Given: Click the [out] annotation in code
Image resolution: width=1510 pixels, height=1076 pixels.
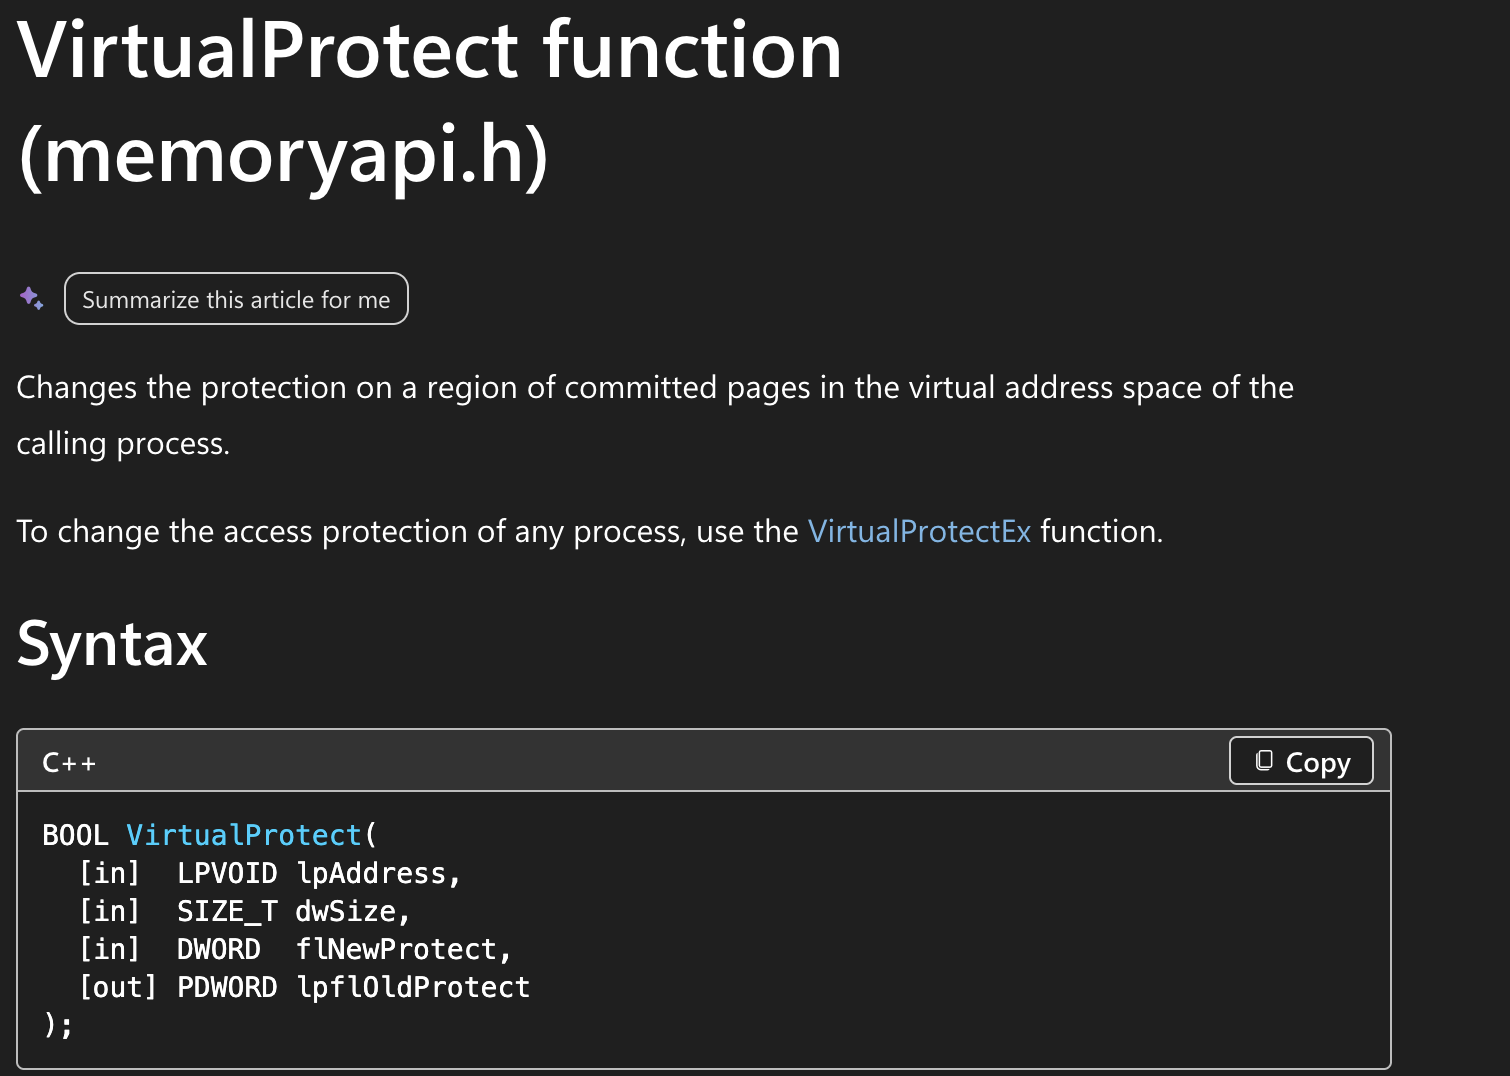Looking at the screenshot, I should tap(118, 987).
